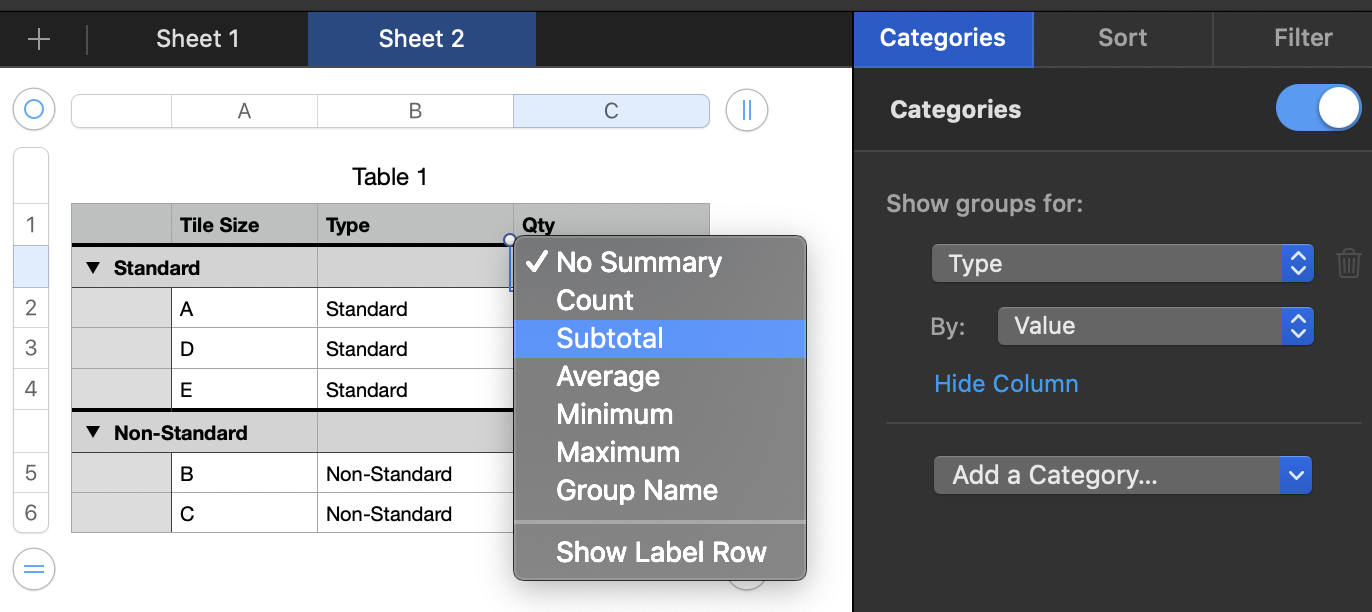
Task: Collapse the Standard group triangle
Action: (x=94, y=268)
